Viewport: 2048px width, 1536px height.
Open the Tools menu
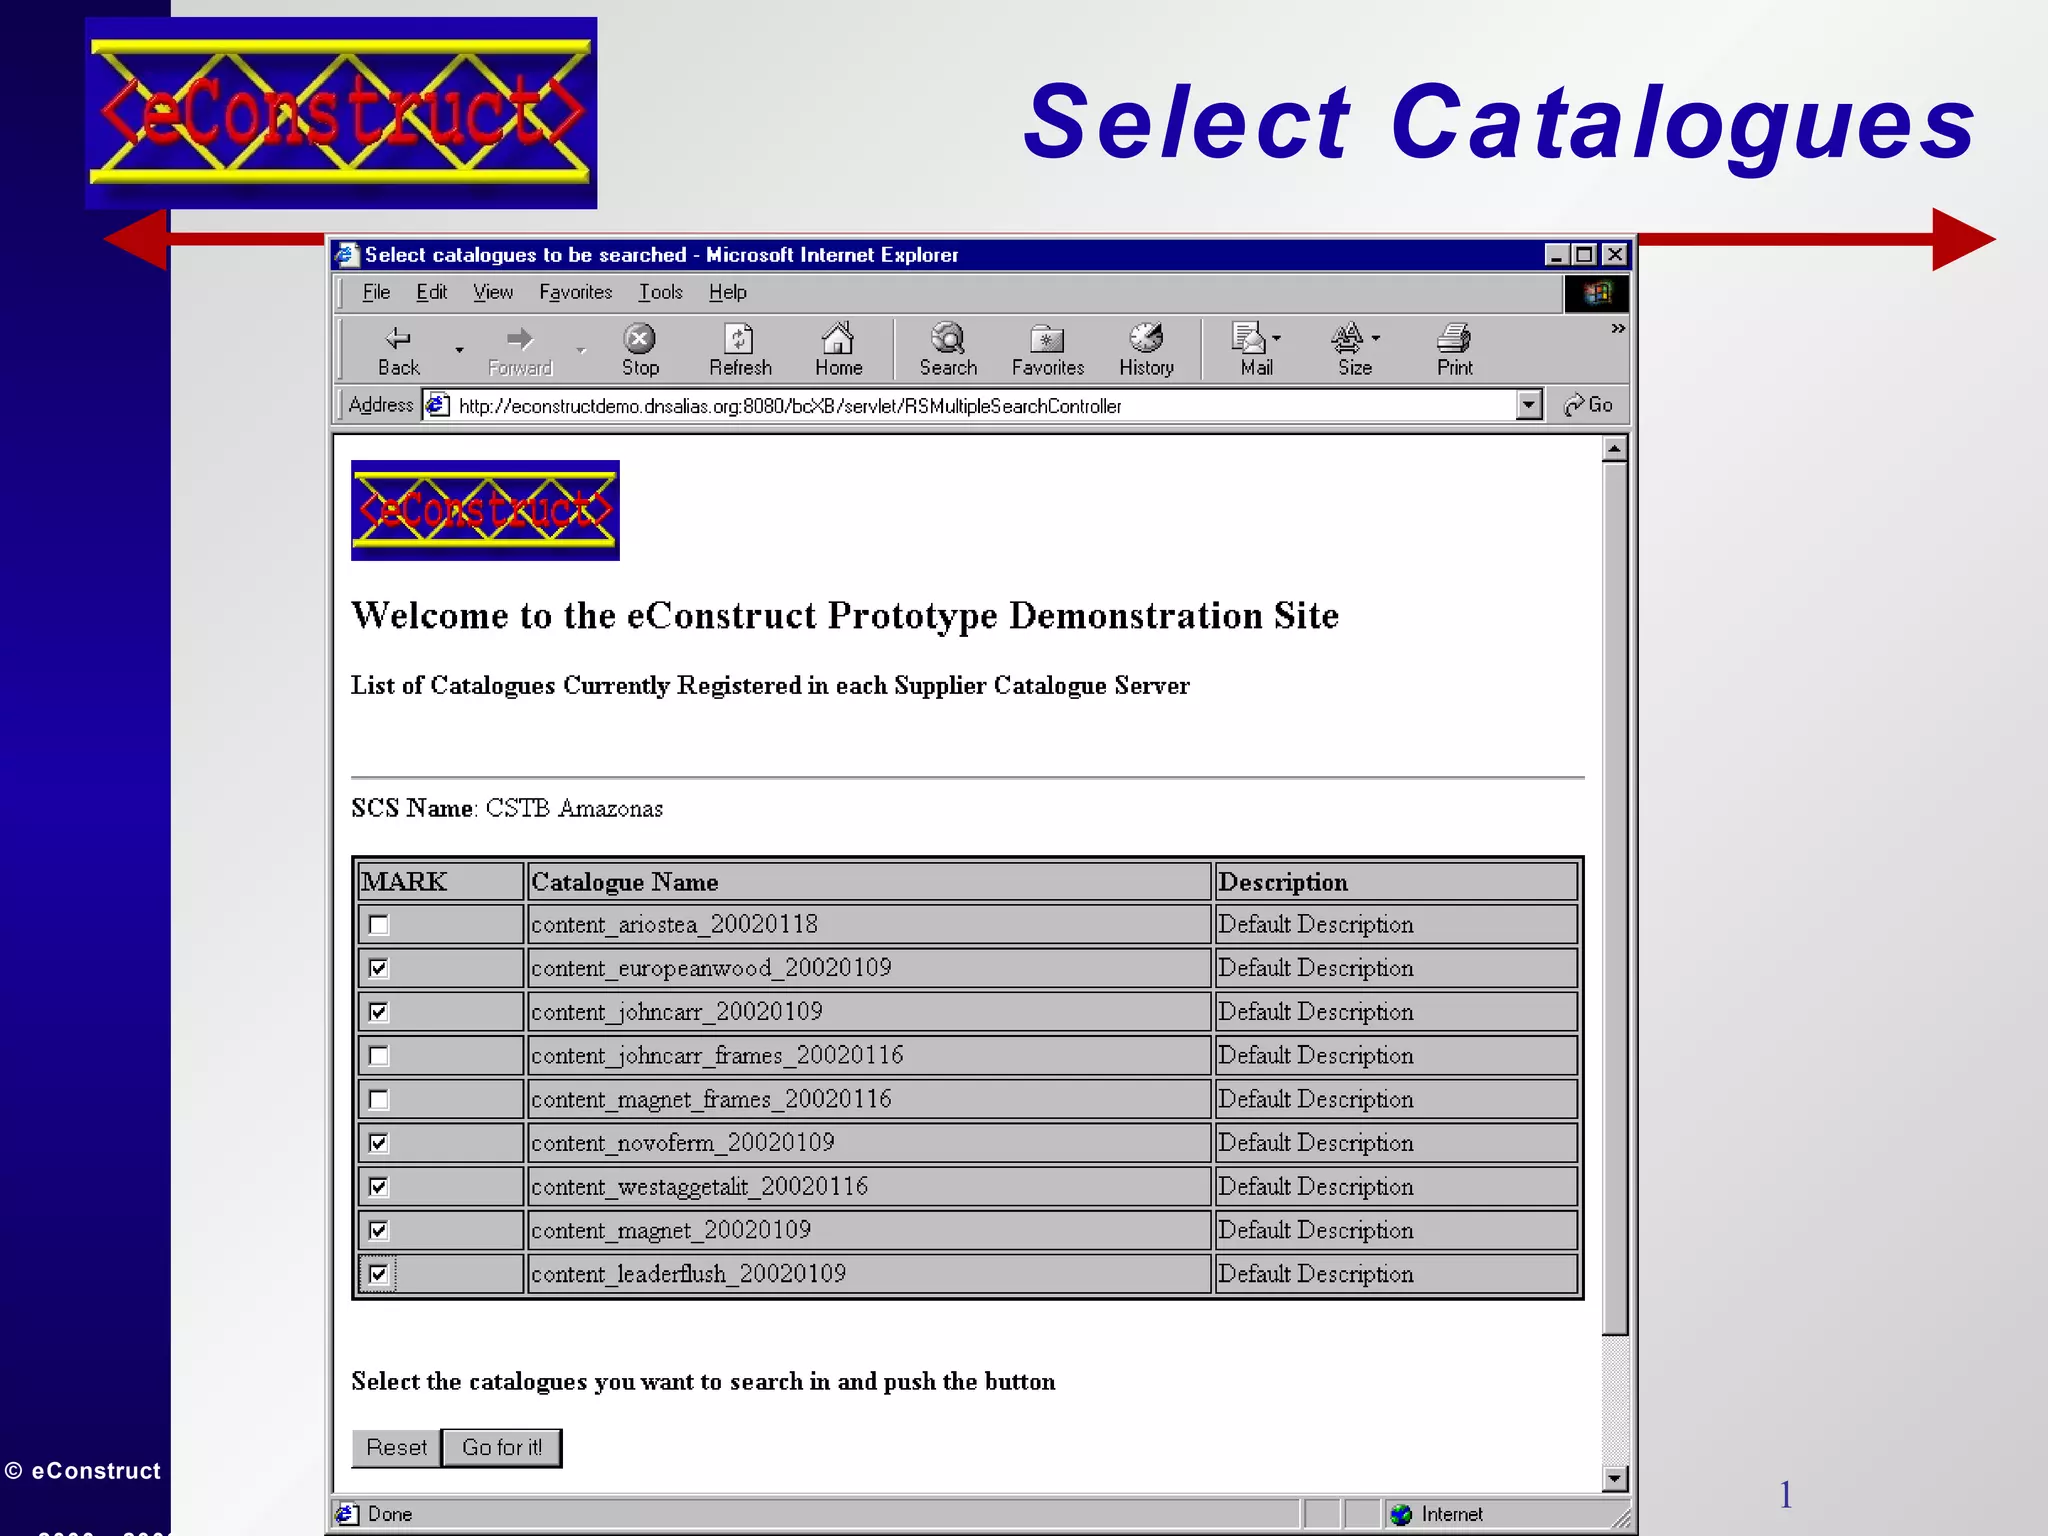(x=660, y=292)
